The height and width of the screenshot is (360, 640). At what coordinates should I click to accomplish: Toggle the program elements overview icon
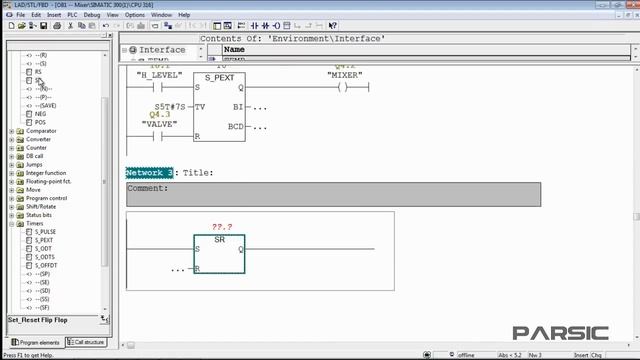tap(217, 26)
